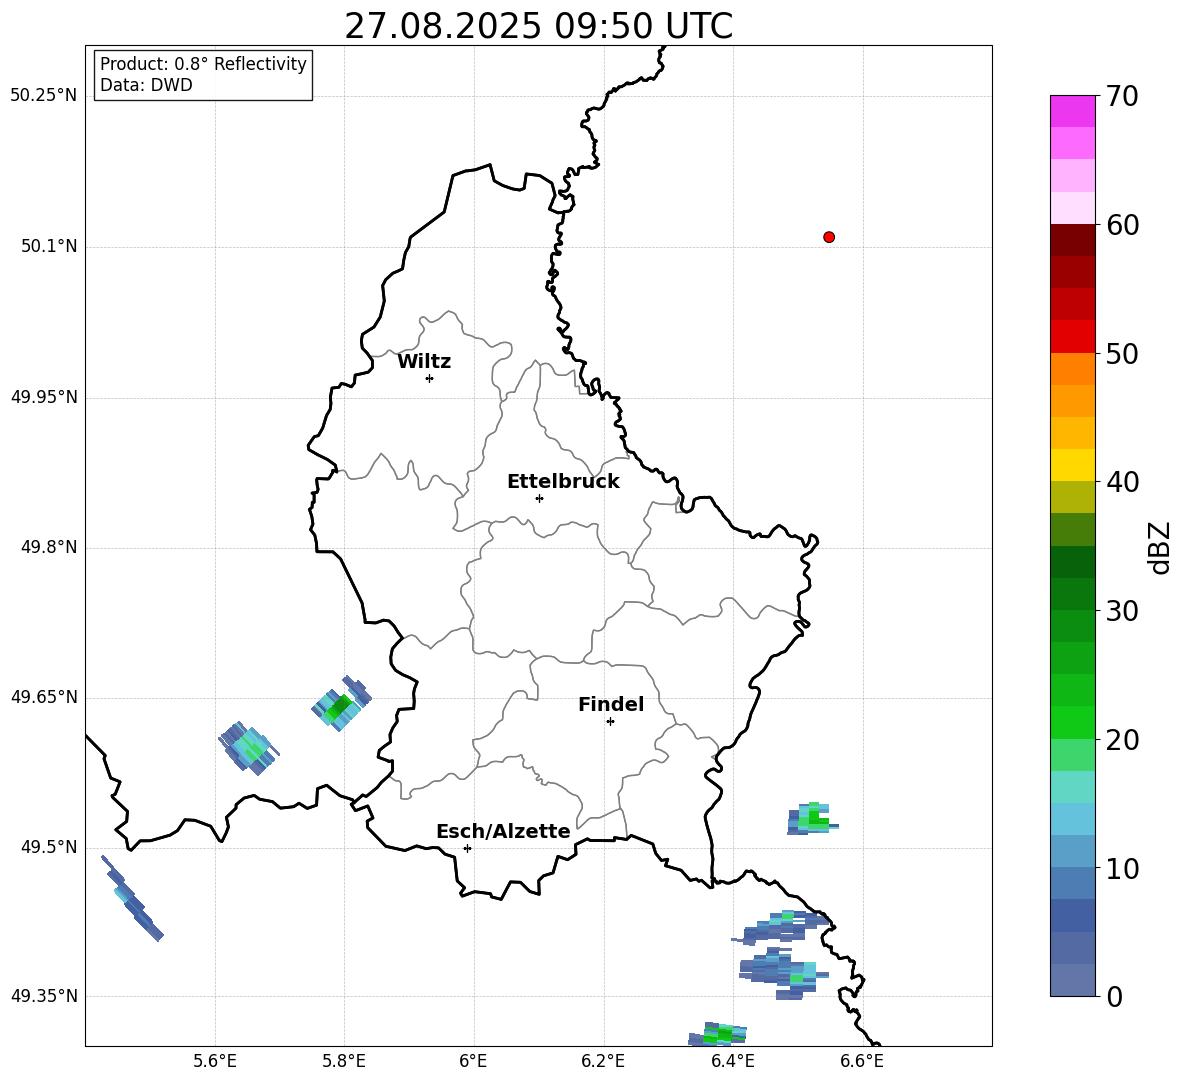Click the colorbar value 10
This screenshot has height=1081, width=1184.
point(1122,868)
